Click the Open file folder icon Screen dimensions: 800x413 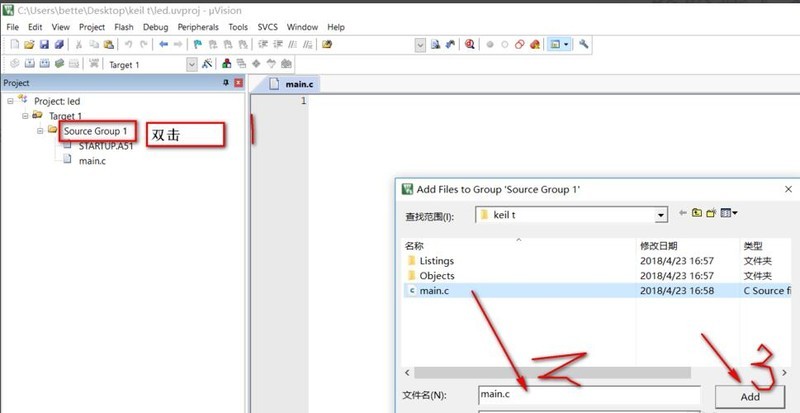click(29, 44)
